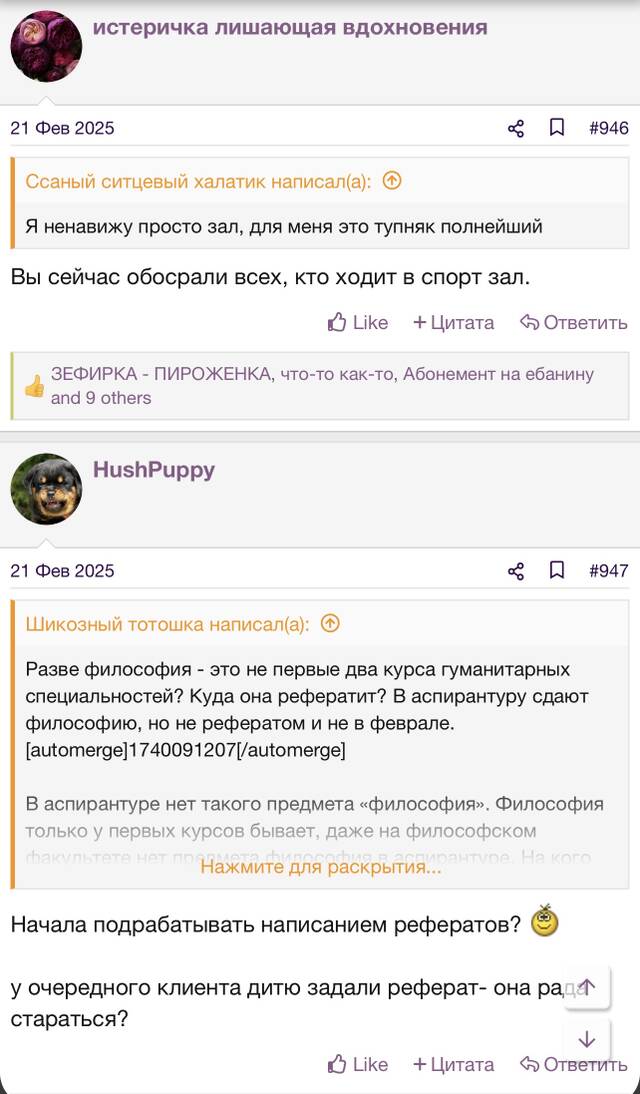Click the scroll-to-bottom arrow button
Screen dimensions: 640x1094
click(587, 1040)
